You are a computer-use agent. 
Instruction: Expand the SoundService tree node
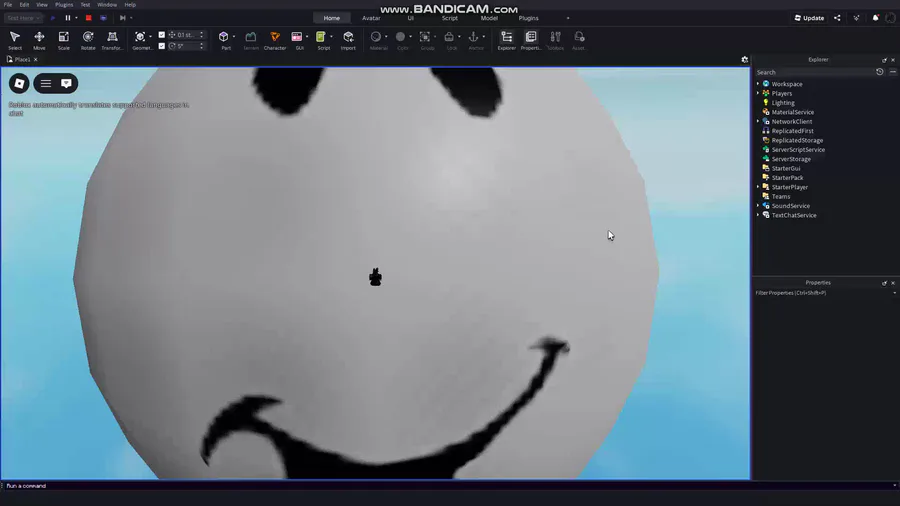pyautogui.click(x=758, y=205)
